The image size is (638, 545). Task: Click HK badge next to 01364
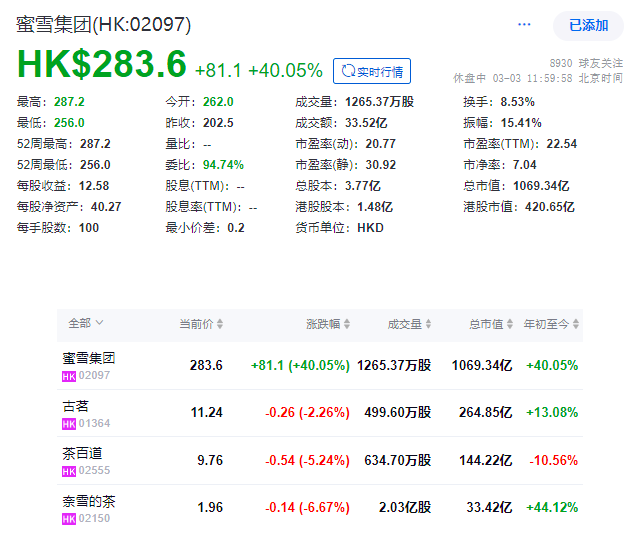pyautogui.click(x=69, y=424)
